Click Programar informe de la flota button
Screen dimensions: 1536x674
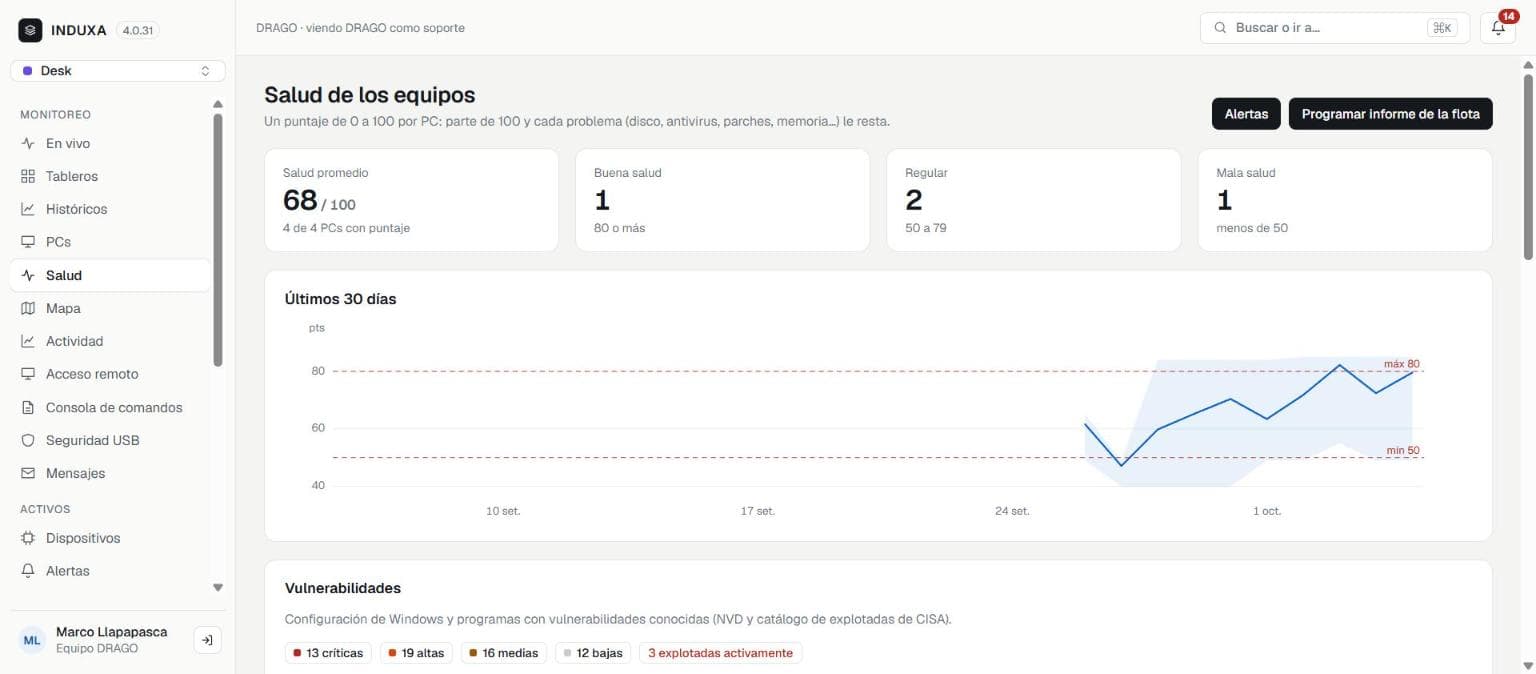click(x=1390, y=114)
